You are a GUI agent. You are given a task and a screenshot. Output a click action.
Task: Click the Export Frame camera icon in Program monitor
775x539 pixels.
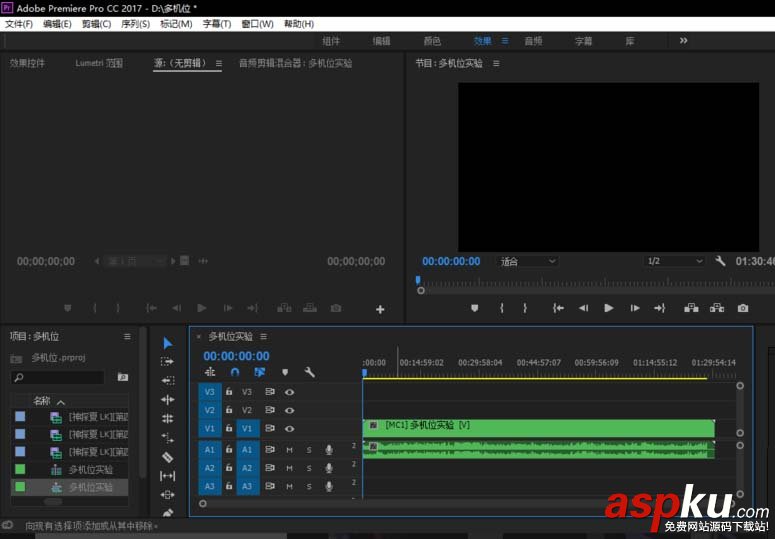[x=742, y=309]
